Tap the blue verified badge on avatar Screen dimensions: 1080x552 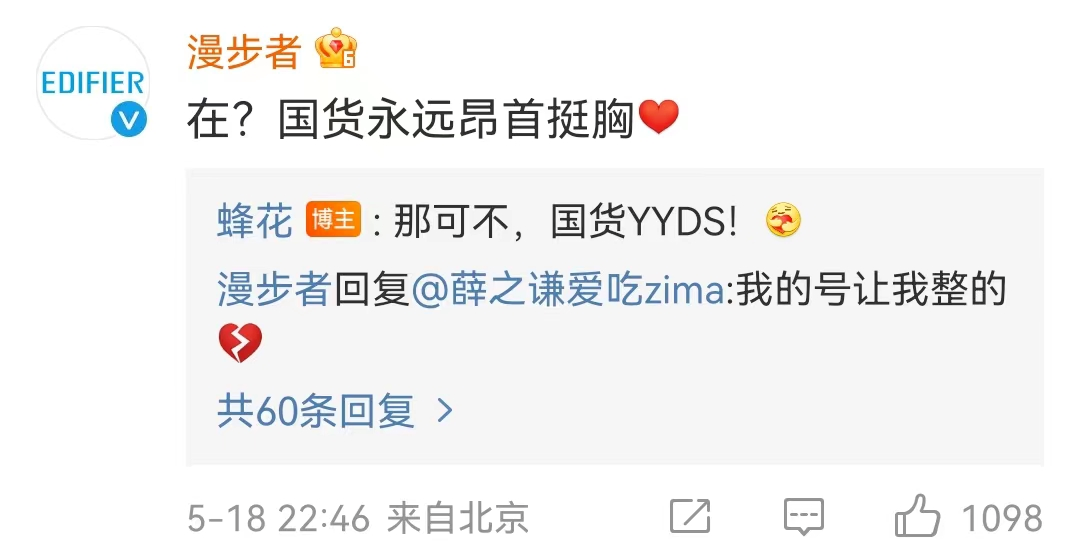(129, 120)
